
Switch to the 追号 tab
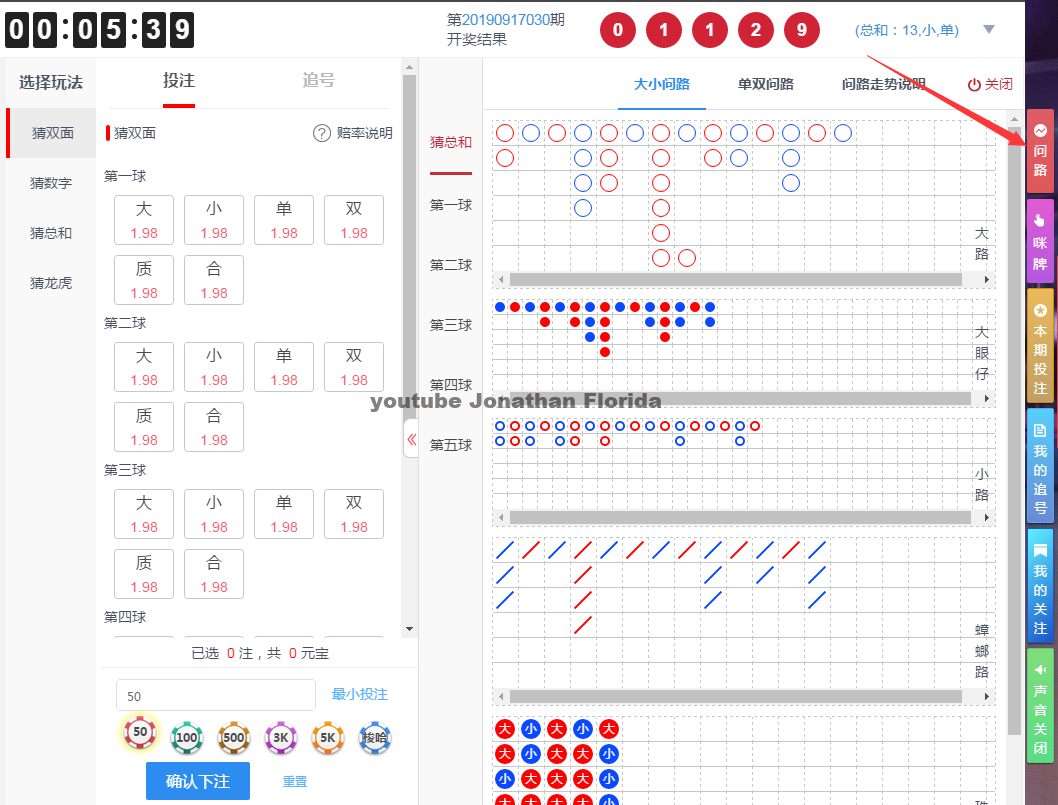(319, 81)
